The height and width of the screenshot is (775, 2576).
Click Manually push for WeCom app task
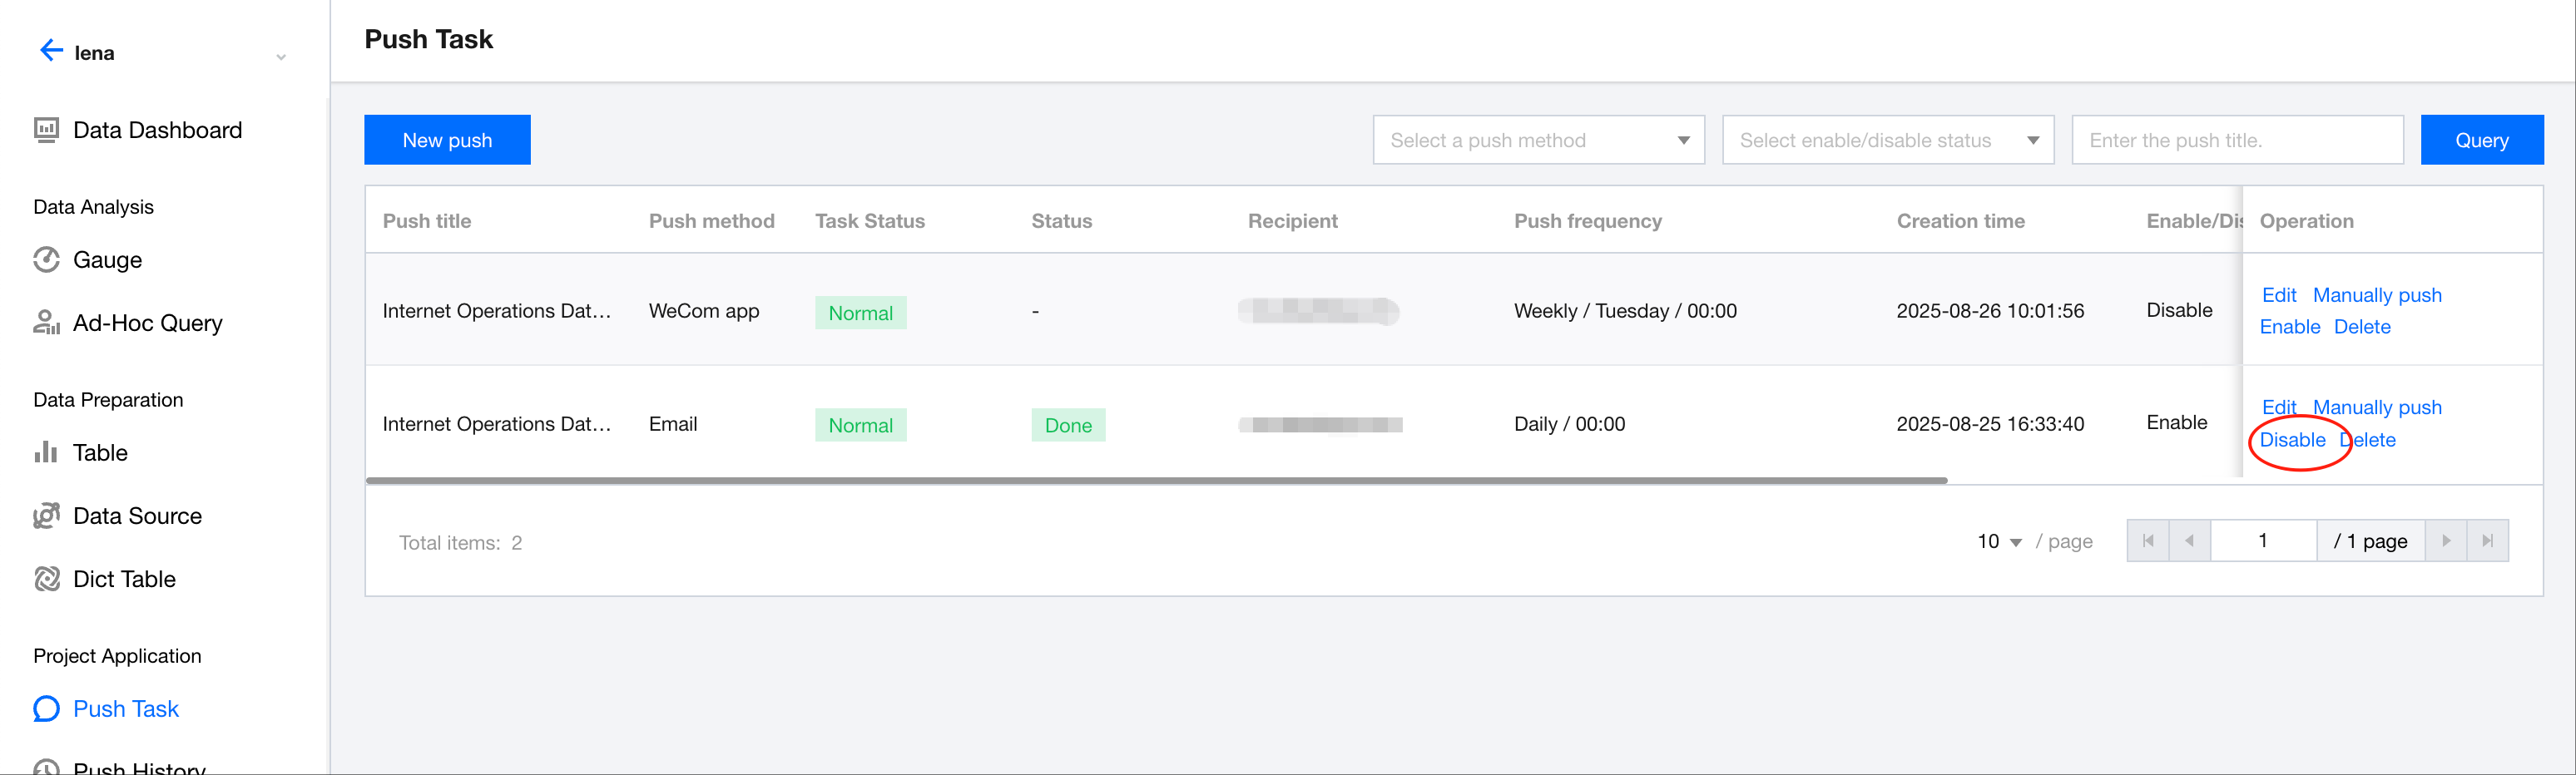tap(2377, 295)
